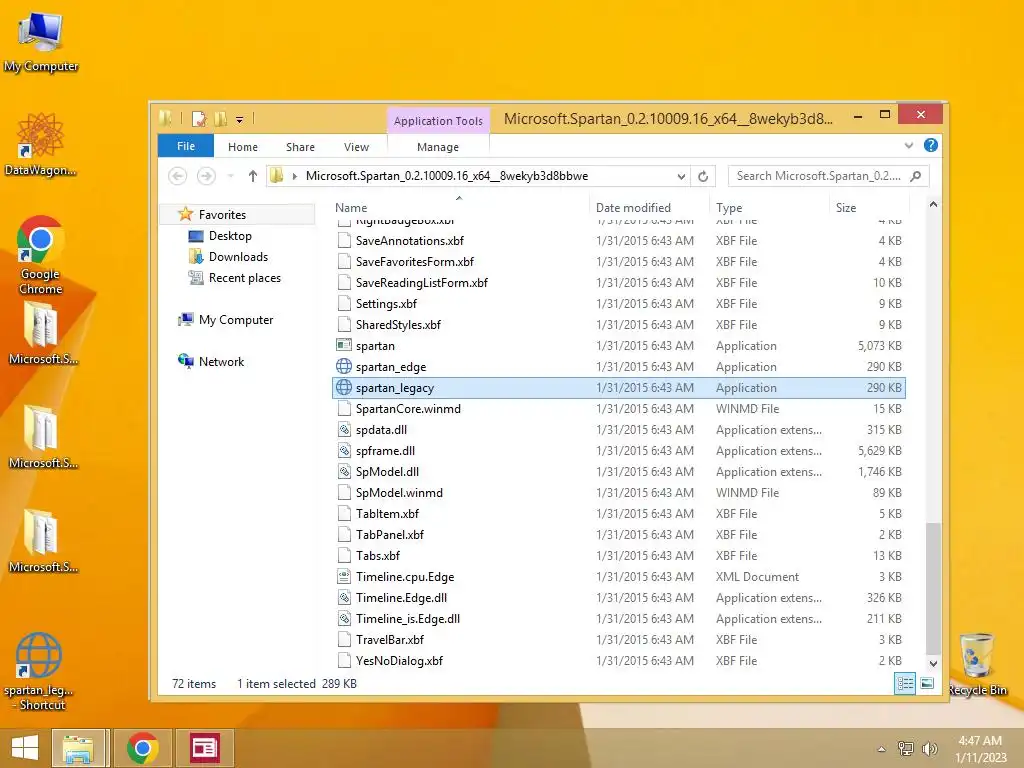Click the vertical scrollbar thumb
Viewport: 1024px width, 768px height.
(933, 588)
